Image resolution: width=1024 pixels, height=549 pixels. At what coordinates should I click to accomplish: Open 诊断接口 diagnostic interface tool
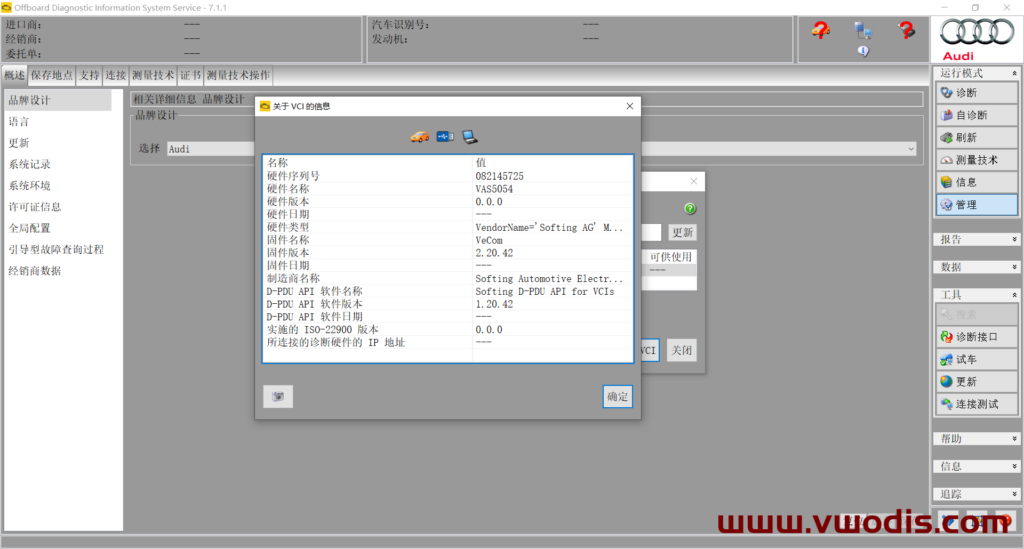pos(976,338)
